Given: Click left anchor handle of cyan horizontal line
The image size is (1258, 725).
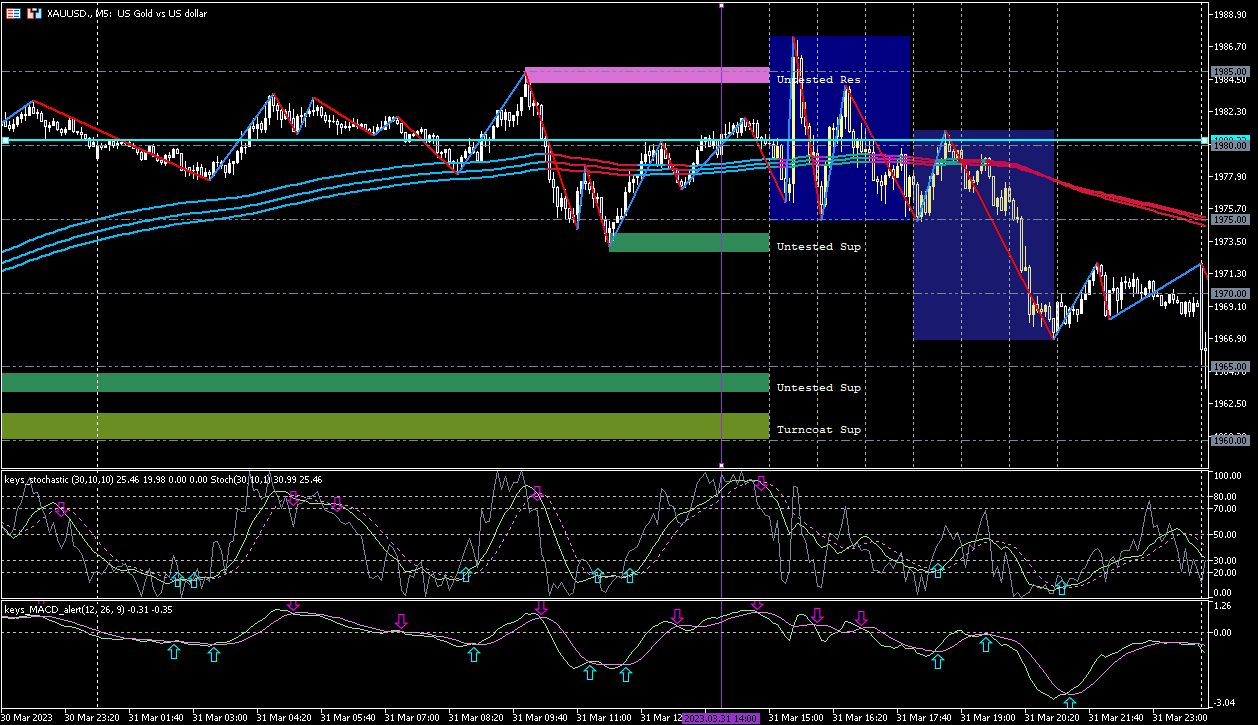Looking at the screenshot, I should point(5,141).
